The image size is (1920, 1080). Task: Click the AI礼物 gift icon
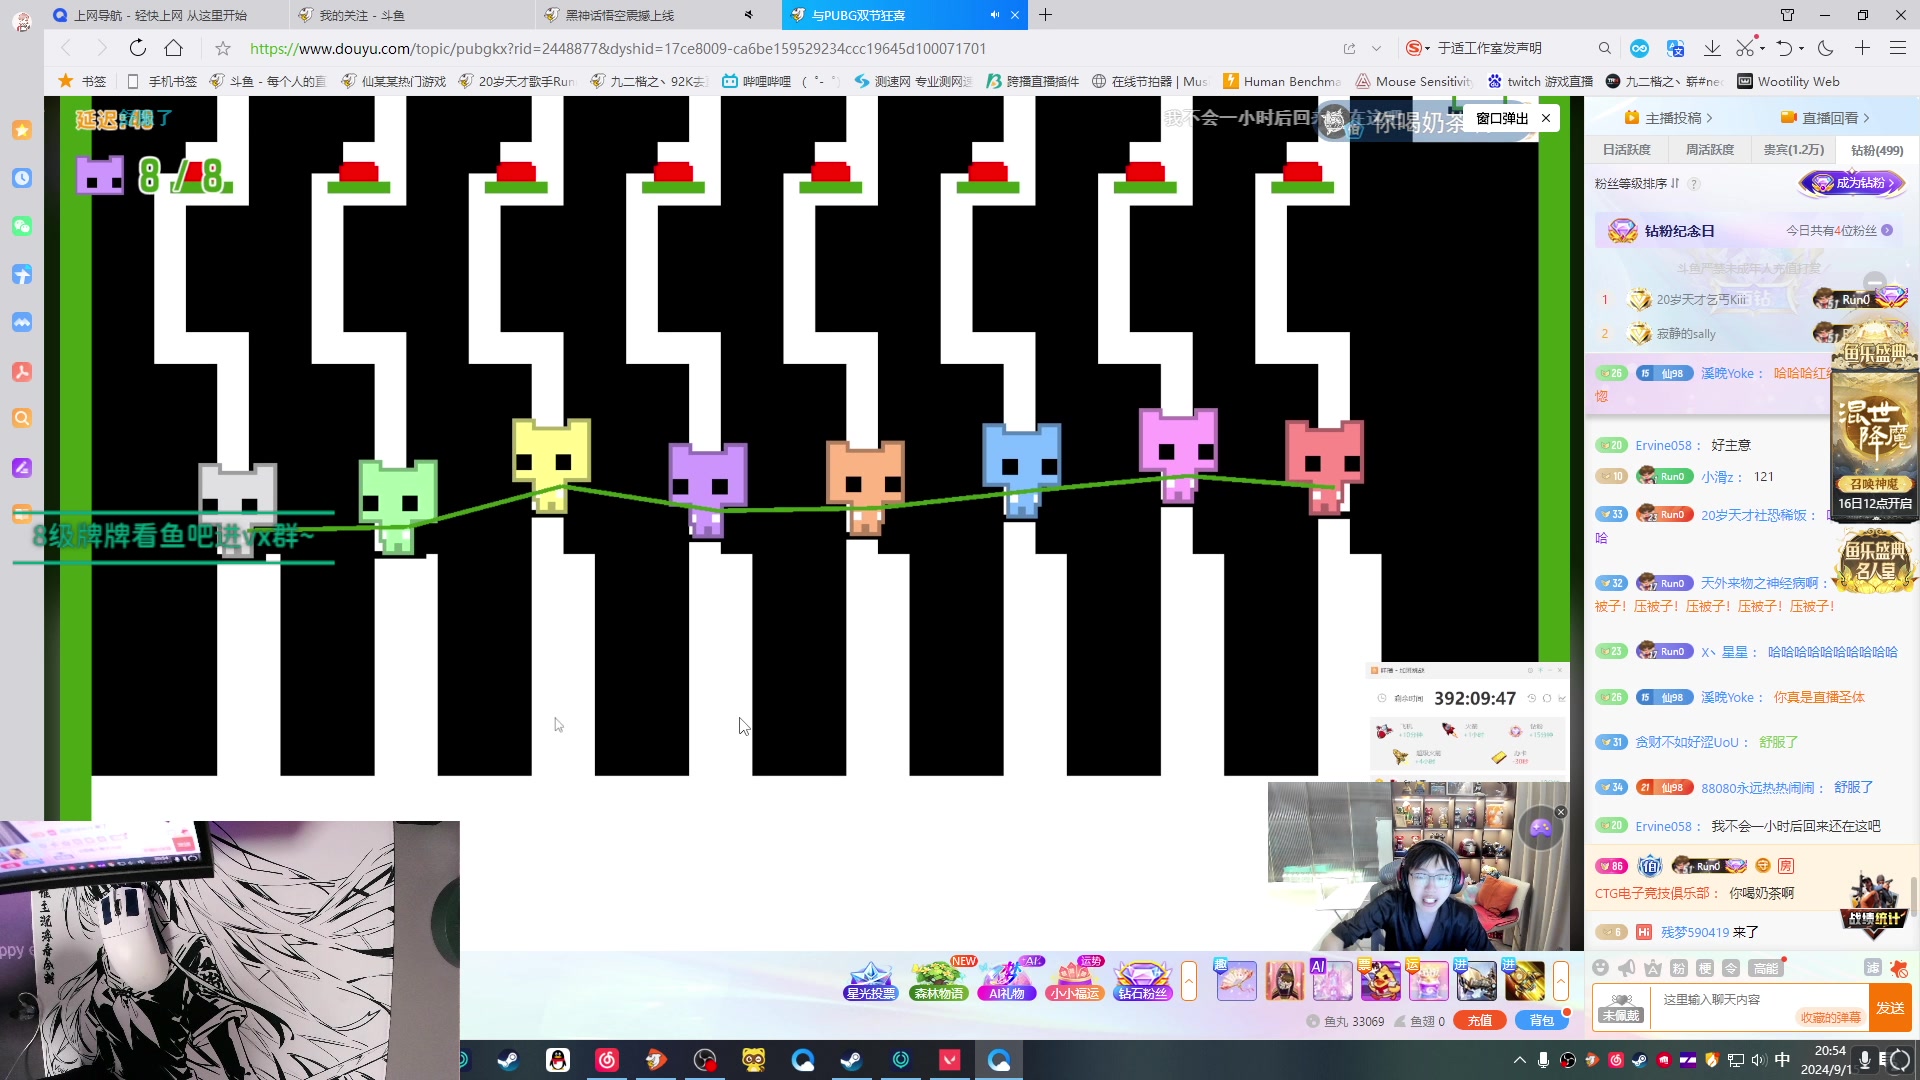click(1006, 981)
